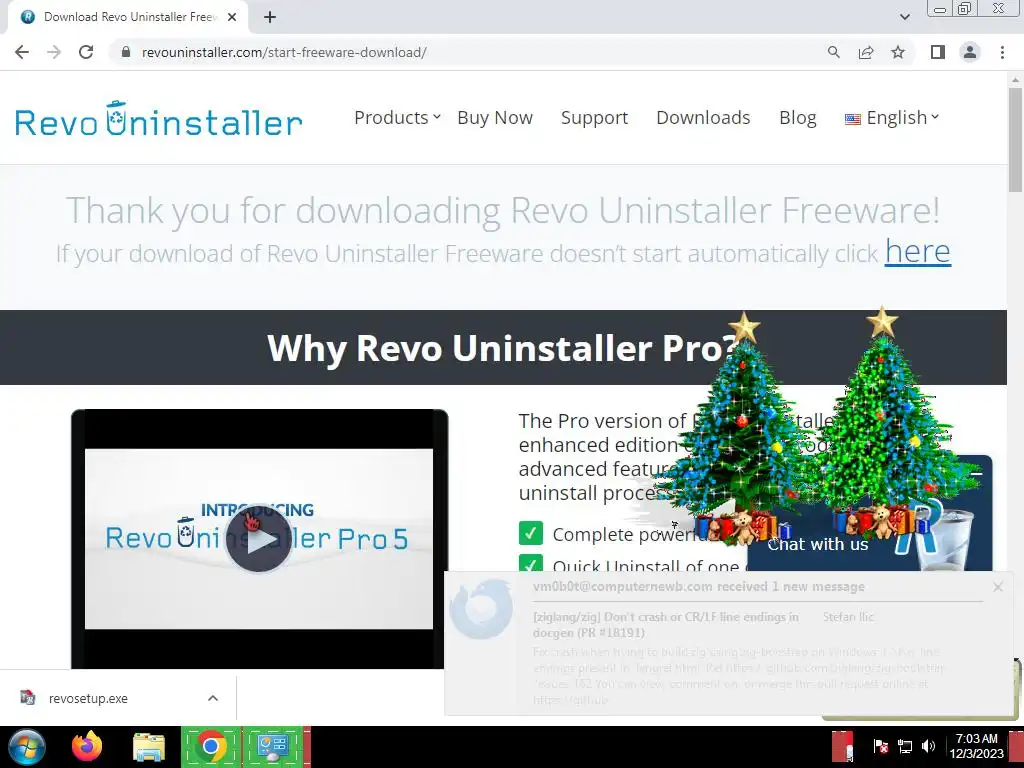The width and height of the screenshot is (1024, 768).
Task: Share this page using the share icon
Action: click(866, 52)
